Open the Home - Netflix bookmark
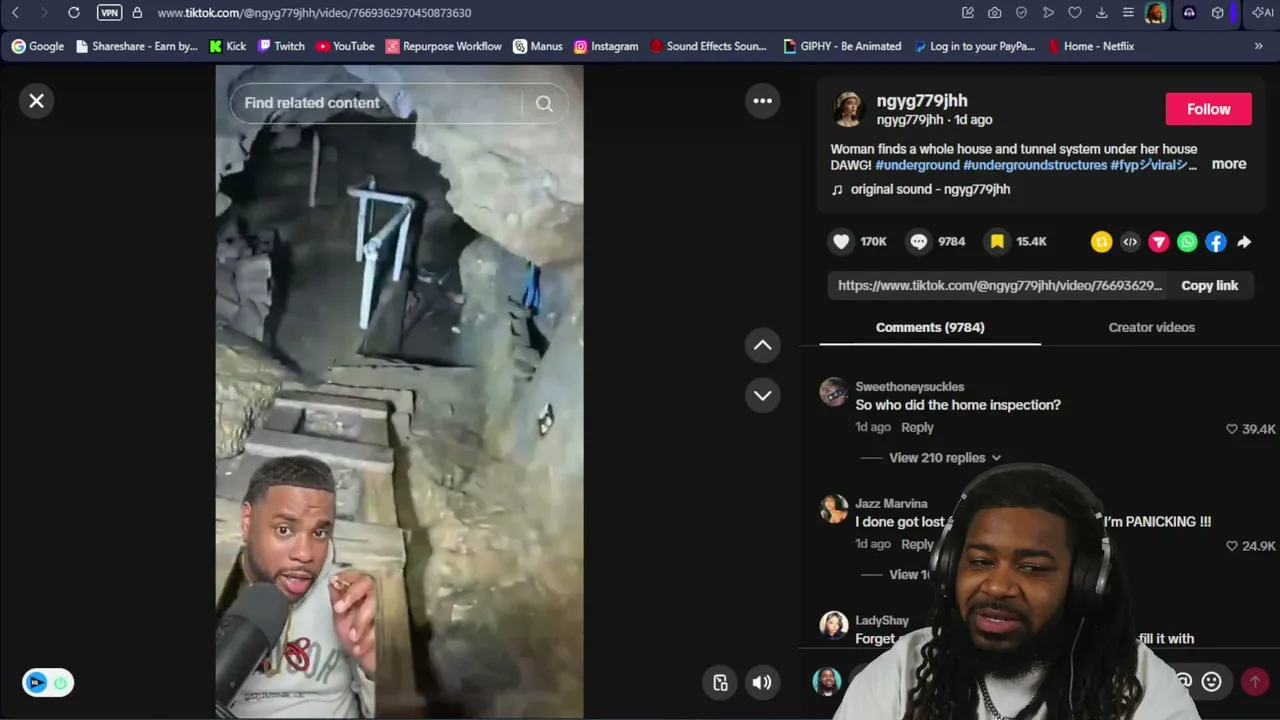The image size is (1280, 720). coord(1090,46)
